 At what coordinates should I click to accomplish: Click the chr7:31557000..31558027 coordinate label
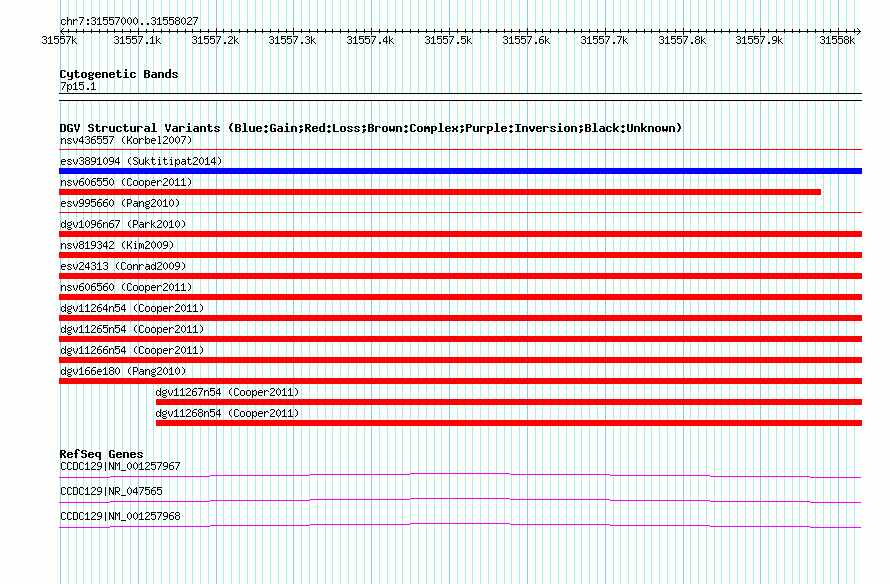(x=129, y=21)
